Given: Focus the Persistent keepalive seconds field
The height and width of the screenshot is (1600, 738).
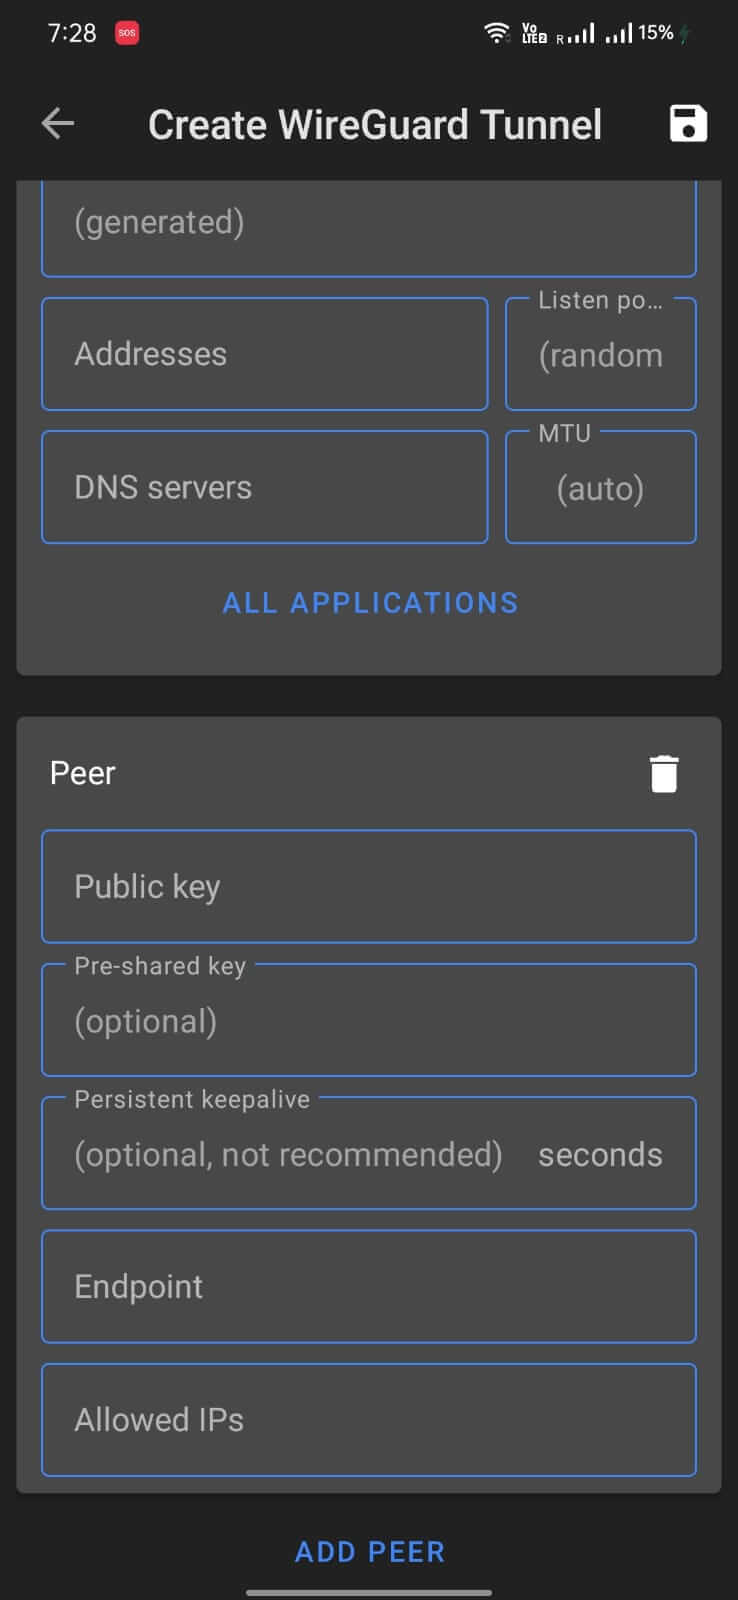Looking at the screenshot, I should point(368,1153).
